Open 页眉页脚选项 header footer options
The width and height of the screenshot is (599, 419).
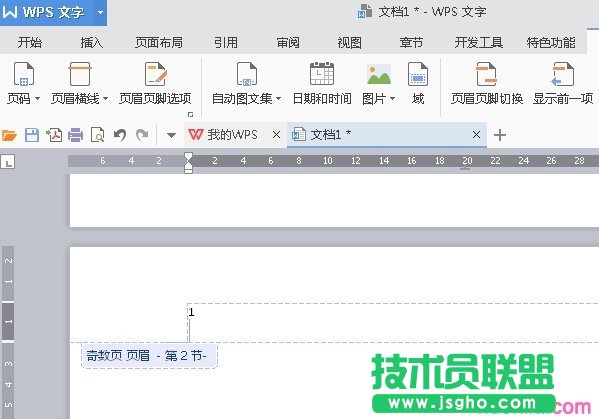pos(155,83)
